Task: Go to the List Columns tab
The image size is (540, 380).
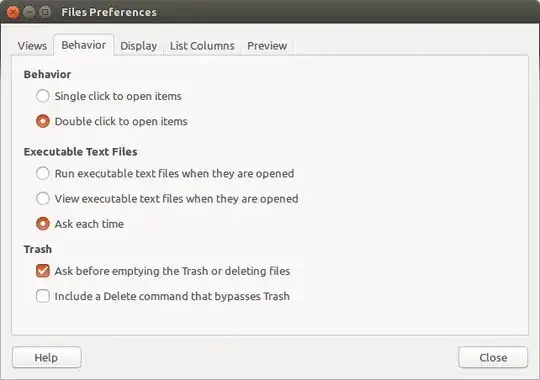Action: [202, 46]
